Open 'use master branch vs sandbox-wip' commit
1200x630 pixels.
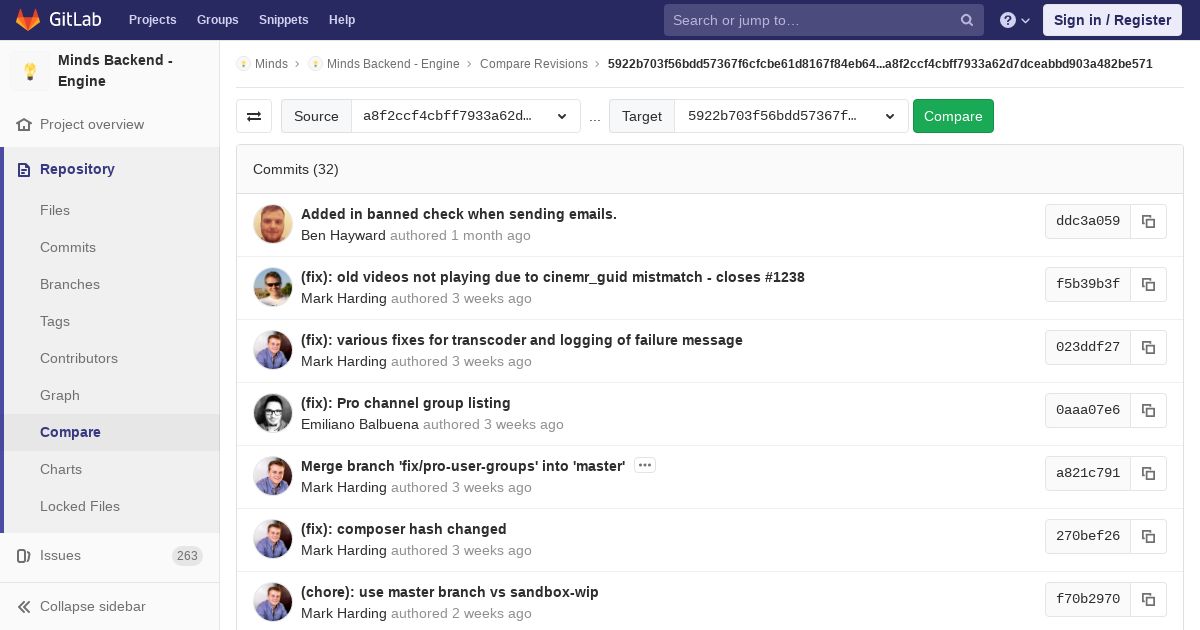[450, 592]
